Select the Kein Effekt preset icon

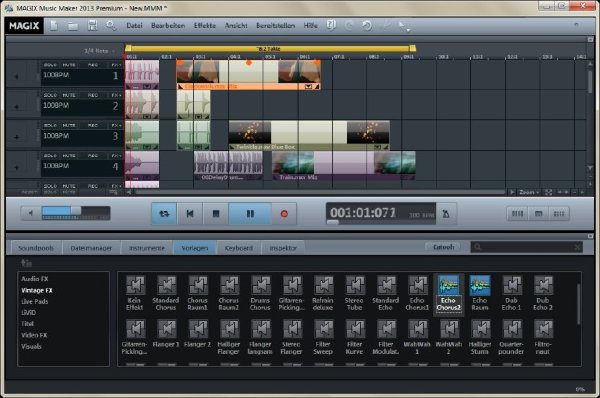pyautogui.click(x=135, y=285)
